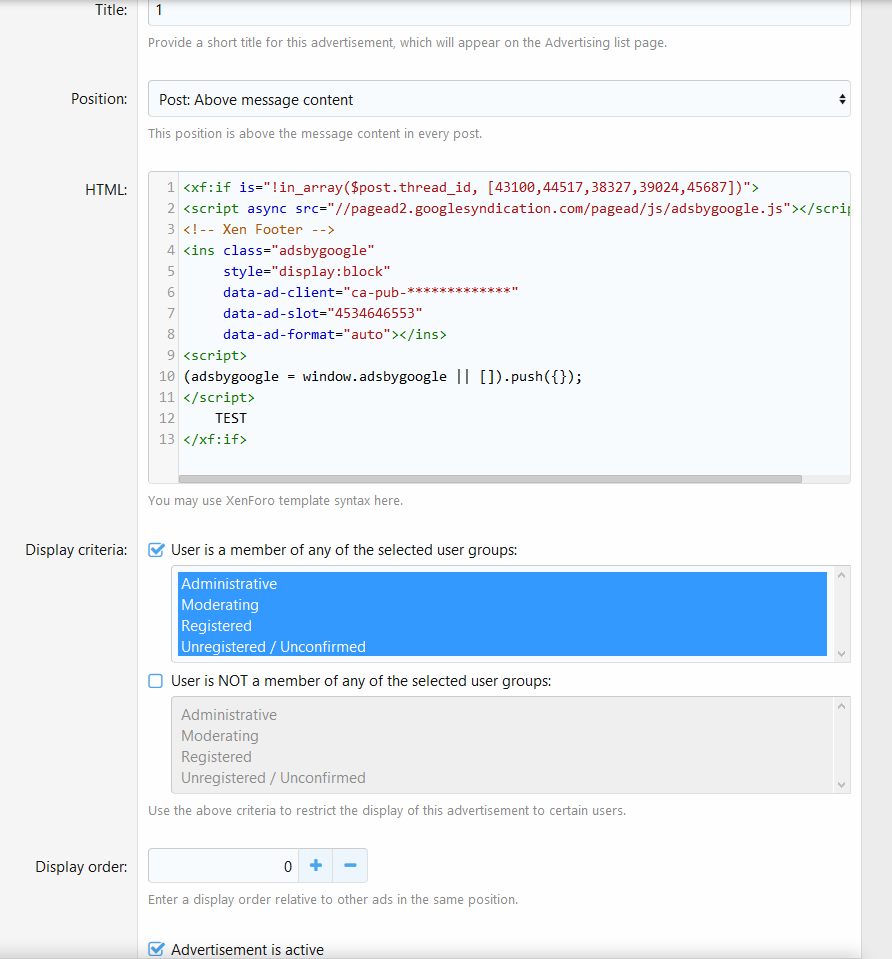This screenshot has height=959, width=892.
Task: Click the script async src code line
Action: coord(516,208)
